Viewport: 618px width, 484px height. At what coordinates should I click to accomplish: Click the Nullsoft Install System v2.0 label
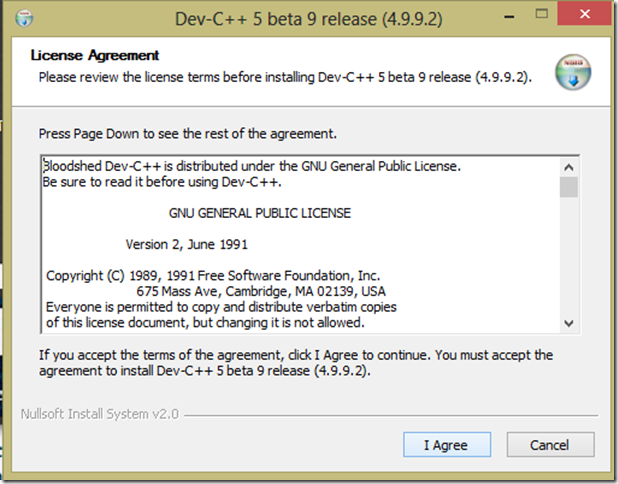point(100,413)
